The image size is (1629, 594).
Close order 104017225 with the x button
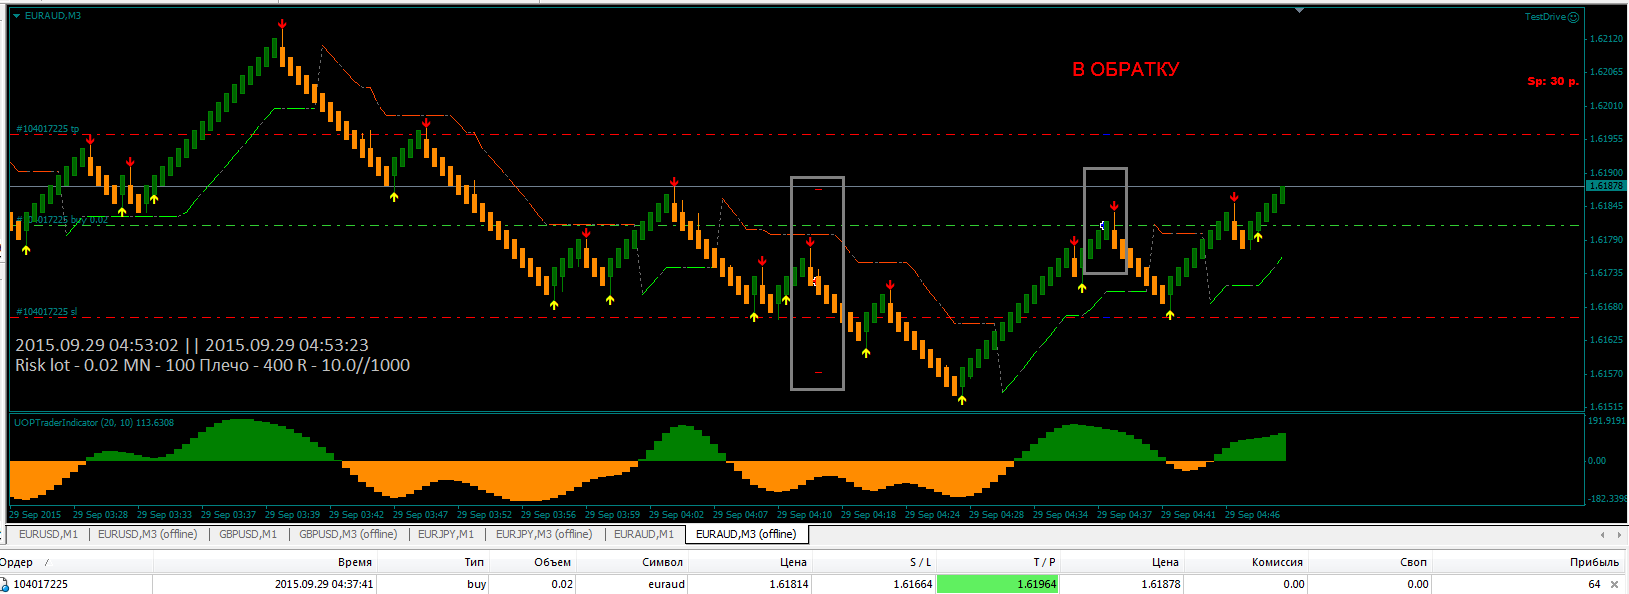1614,584
